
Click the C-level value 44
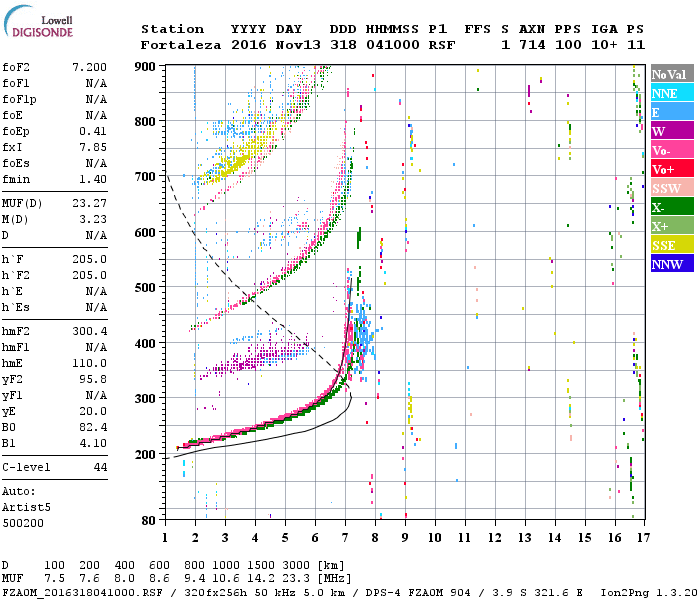tap(100, 467)
